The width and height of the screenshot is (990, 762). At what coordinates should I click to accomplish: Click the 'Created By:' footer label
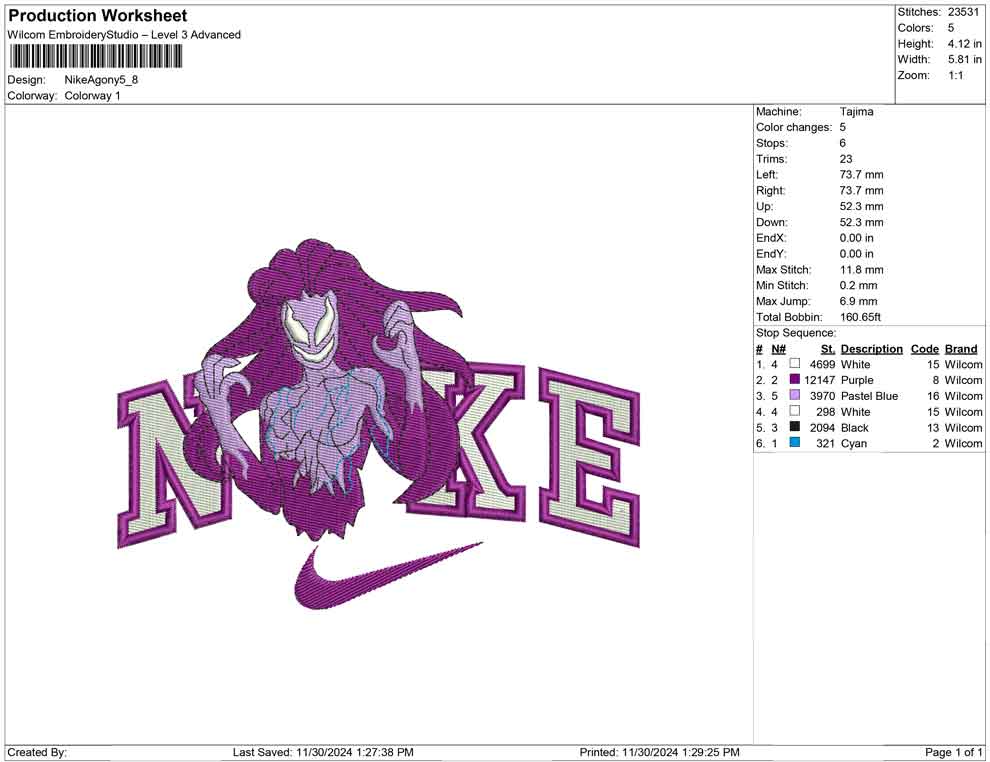[x=37, y=752]
